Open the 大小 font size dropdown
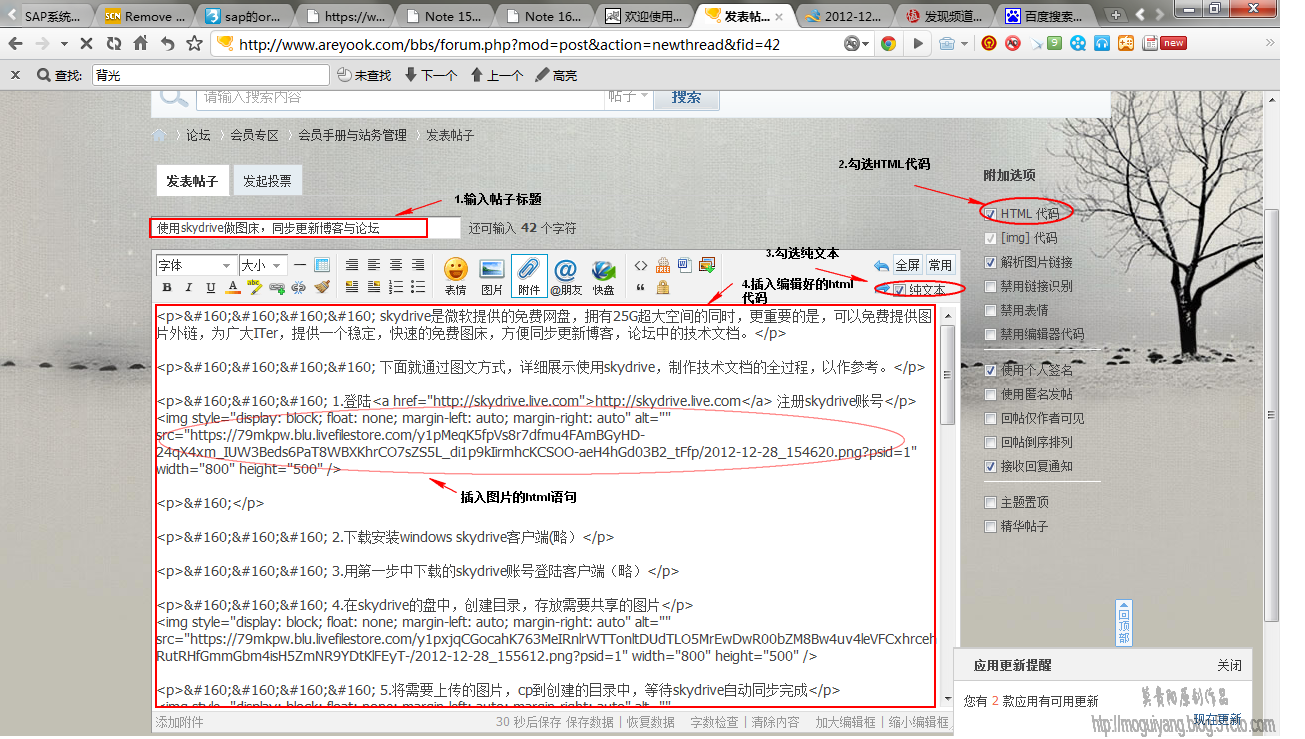Image resolution: width=1305 pixels, height=739 pixels. click(x=263, y=265)
